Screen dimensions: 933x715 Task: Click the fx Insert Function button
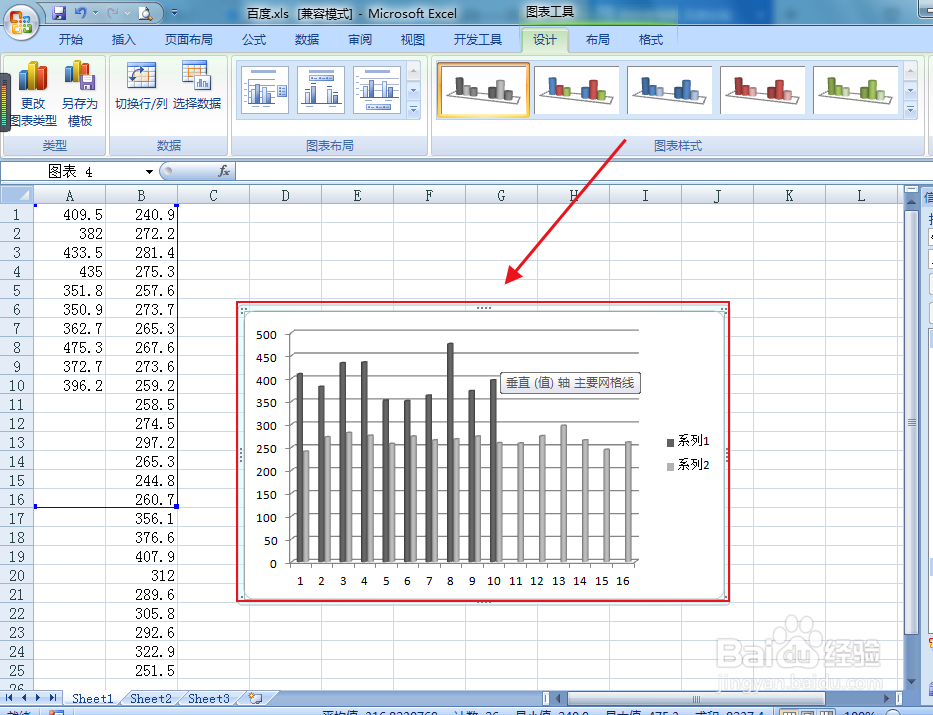pyautogui.click(x=224, y=171)
